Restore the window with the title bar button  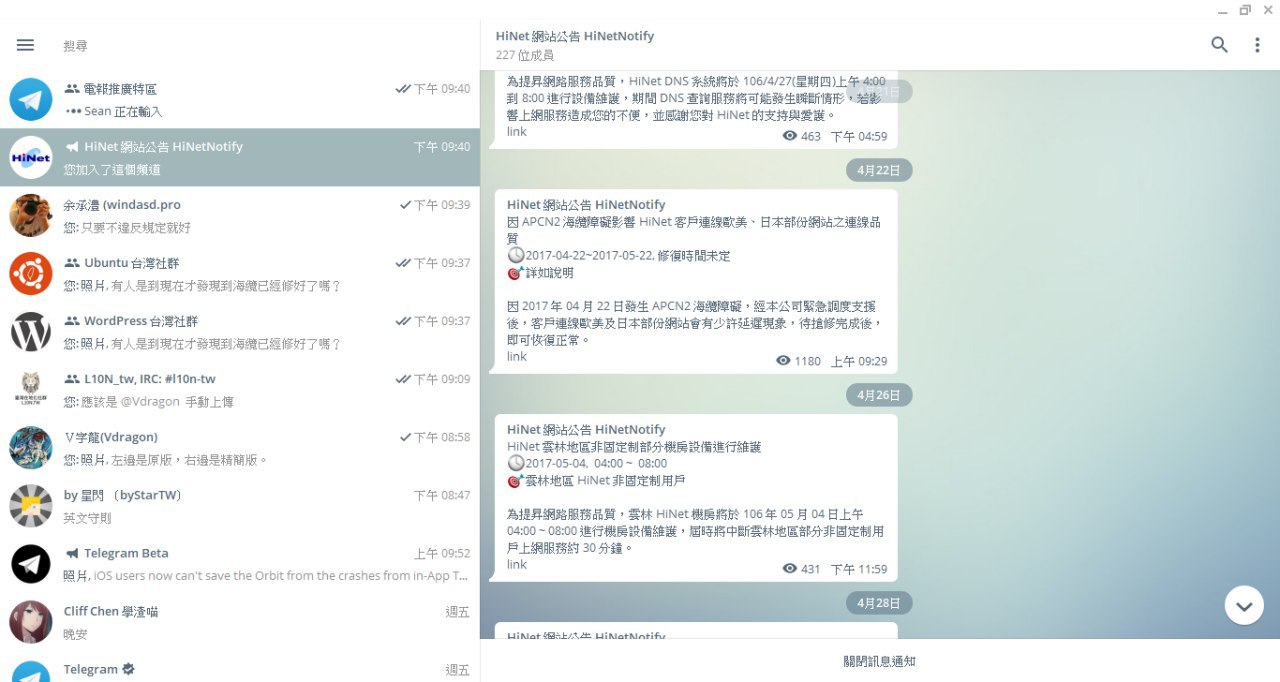[1245, 10]
